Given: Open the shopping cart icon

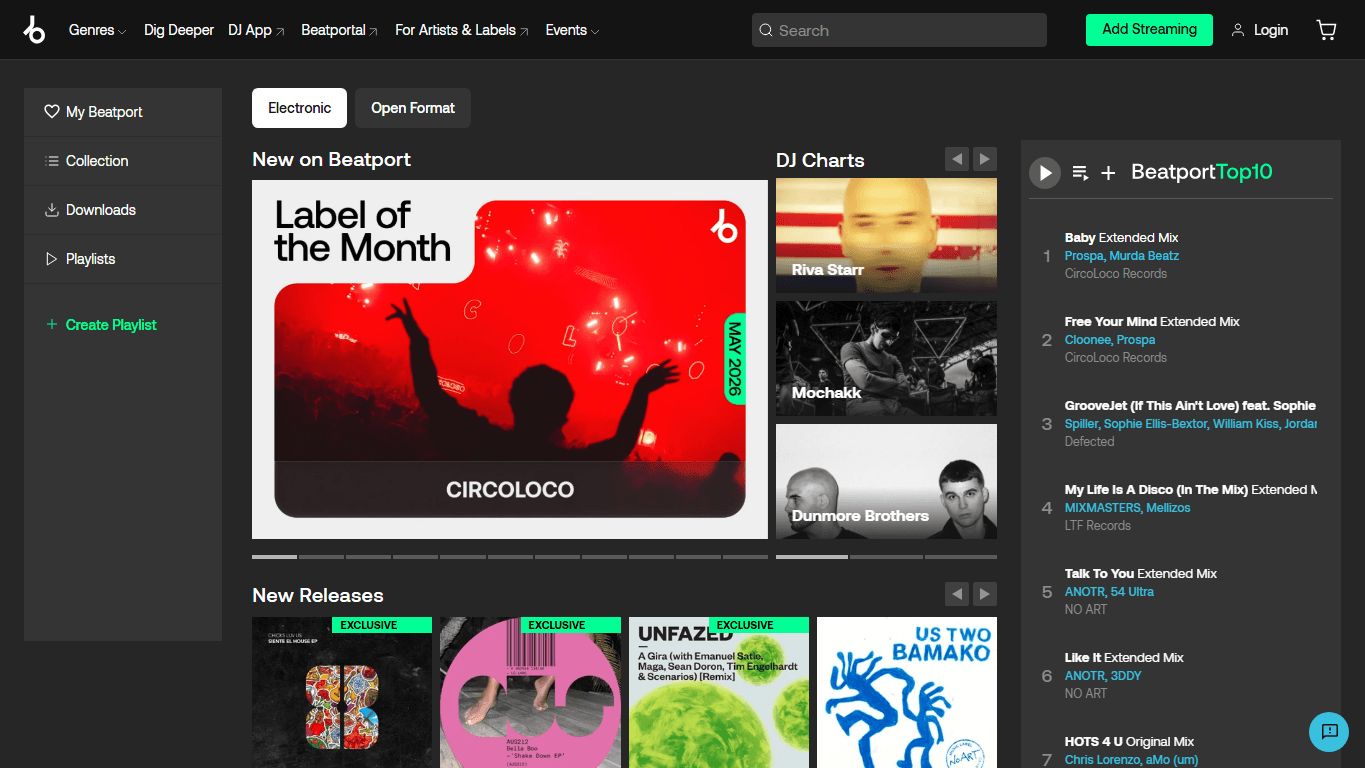Looking at the screenshot, I should click(1326, 30).
